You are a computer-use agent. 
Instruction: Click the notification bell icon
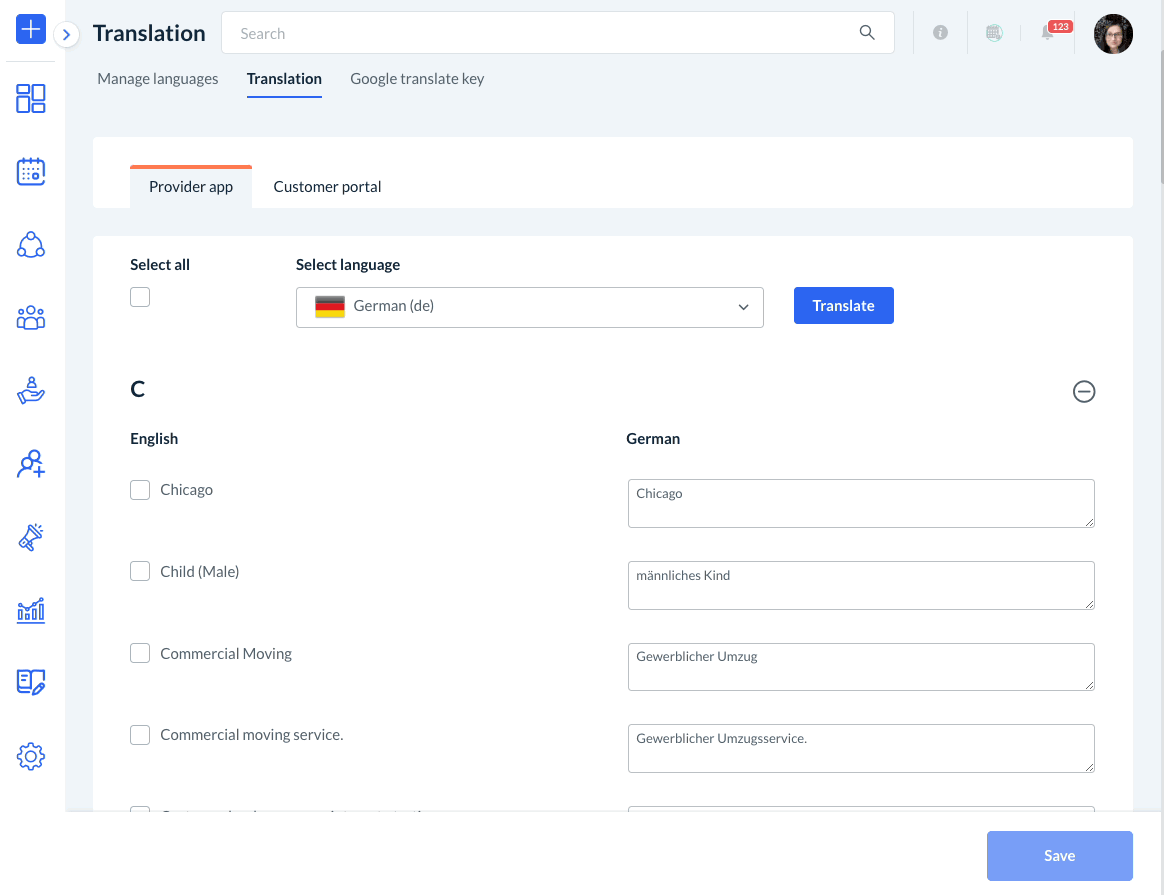pyautogui.click(x=1047, y=33)
